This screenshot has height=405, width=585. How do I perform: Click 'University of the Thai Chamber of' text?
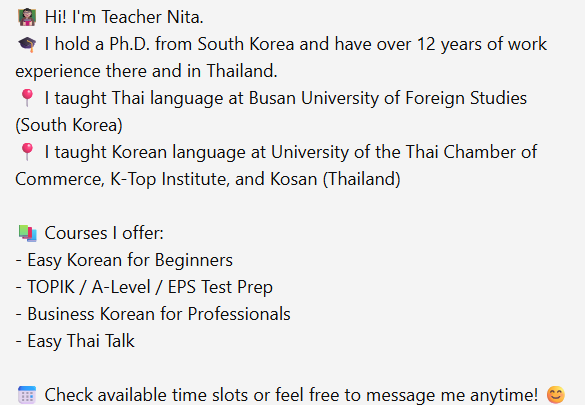coord(404,152)
